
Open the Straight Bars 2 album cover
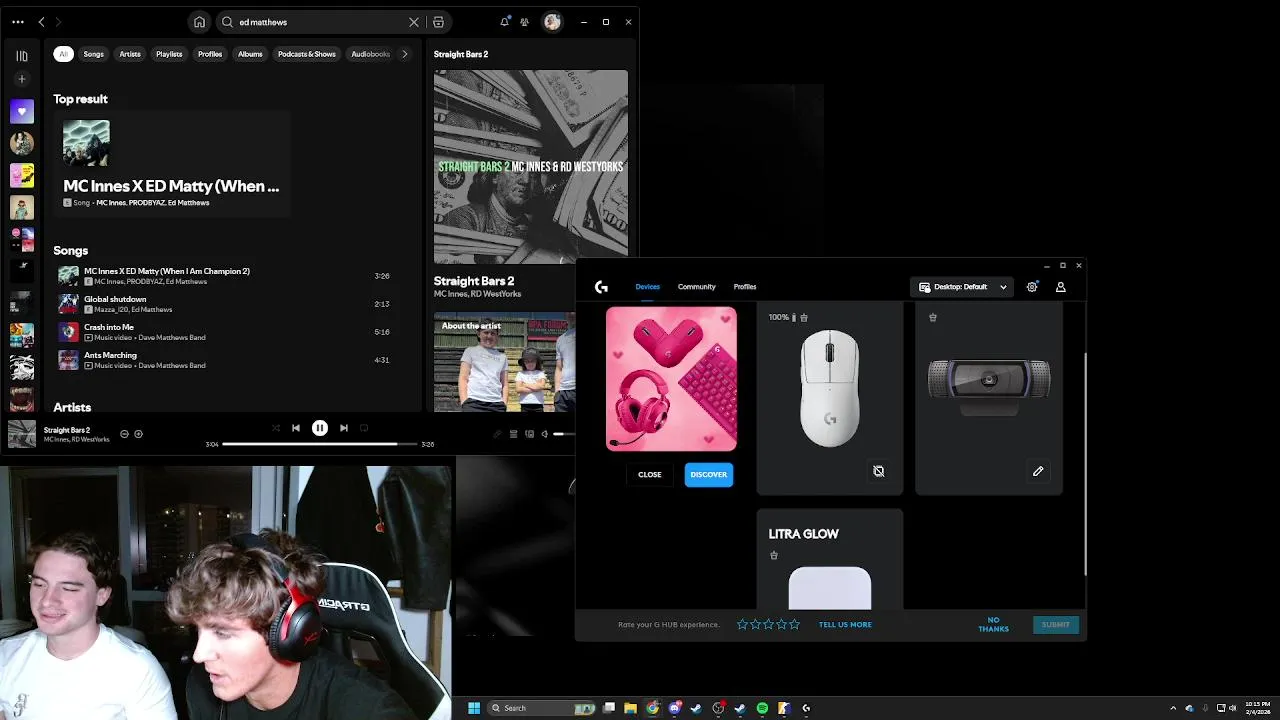pyautogui.click(x=531, y=165)
